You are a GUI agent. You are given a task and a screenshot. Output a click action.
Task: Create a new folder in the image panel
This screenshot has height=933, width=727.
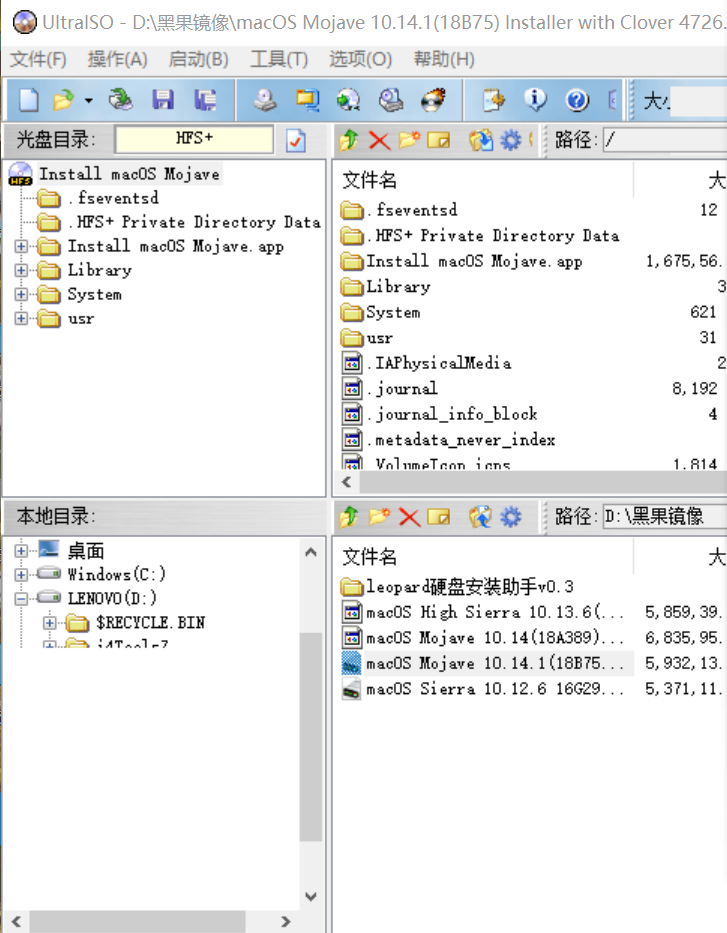pyautogui.click(x=409, y=140)
